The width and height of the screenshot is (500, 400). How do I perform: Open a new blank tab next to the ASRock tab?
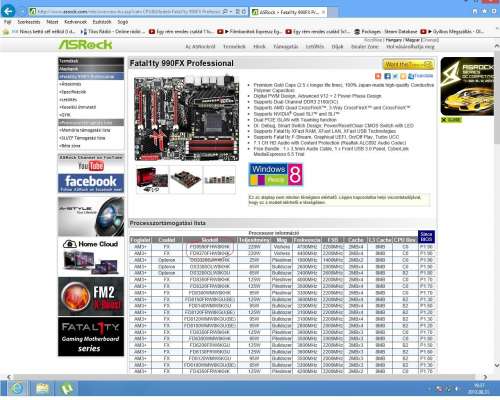(x=333, y=12)
